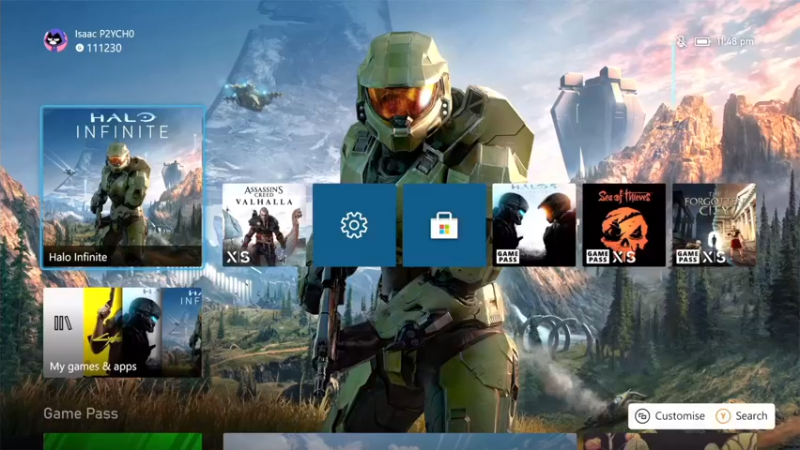Launch the Sea of Thieves tile
Screen dimensions: 800x450
pyautogui.click(x=624, y=225)
